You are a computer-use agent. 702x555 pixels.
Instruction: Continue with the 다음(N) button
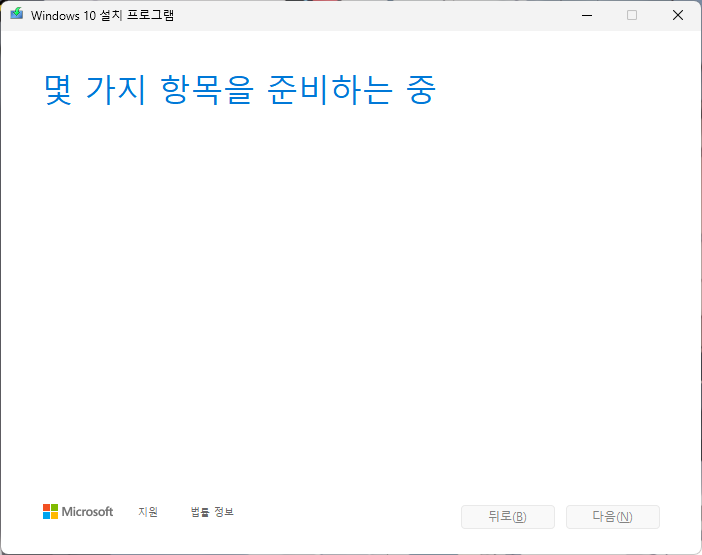click(x=612, y=517)
